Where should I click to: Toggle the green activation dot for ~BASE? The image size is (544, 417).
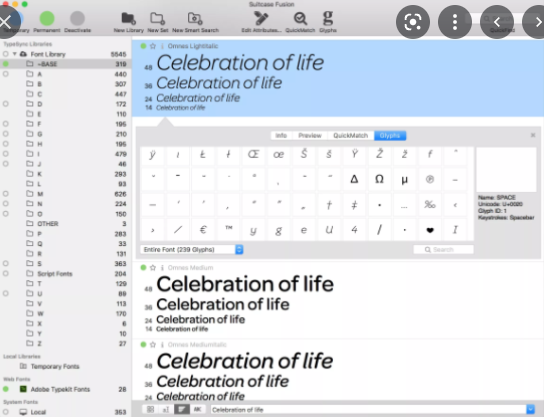click(x=6, y=64)
